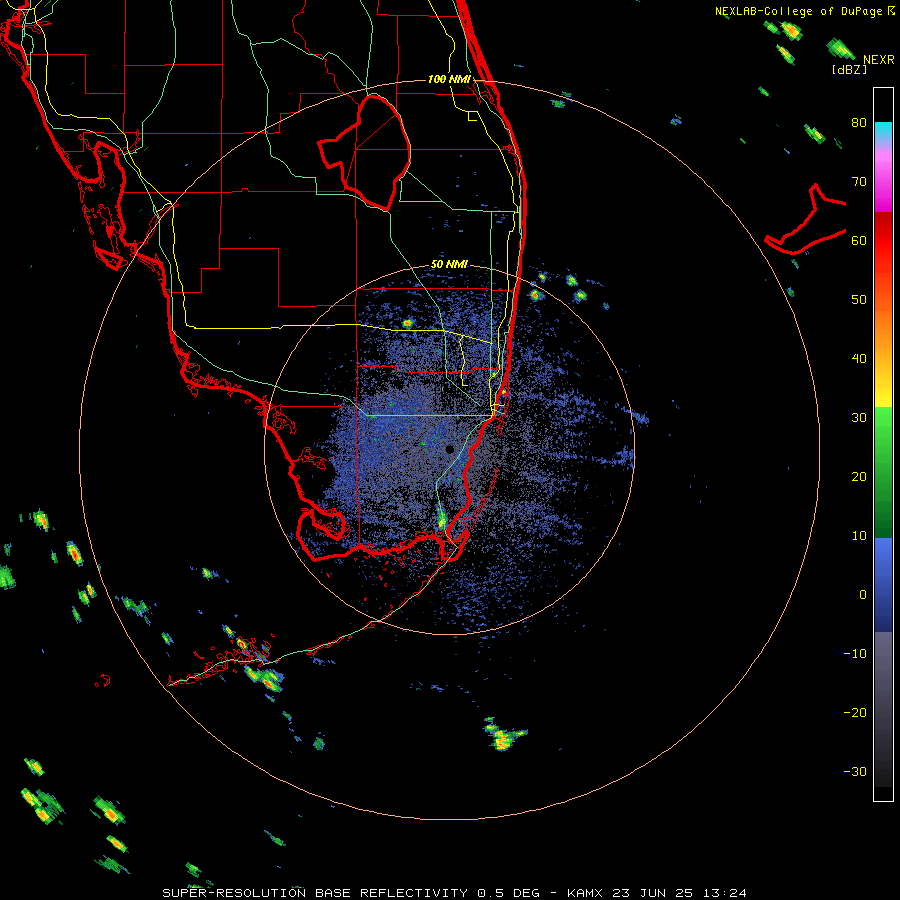This screenshot has height=900, width=900.
Task: Click the NEXR label above the color scale
Action: [878, 60]
